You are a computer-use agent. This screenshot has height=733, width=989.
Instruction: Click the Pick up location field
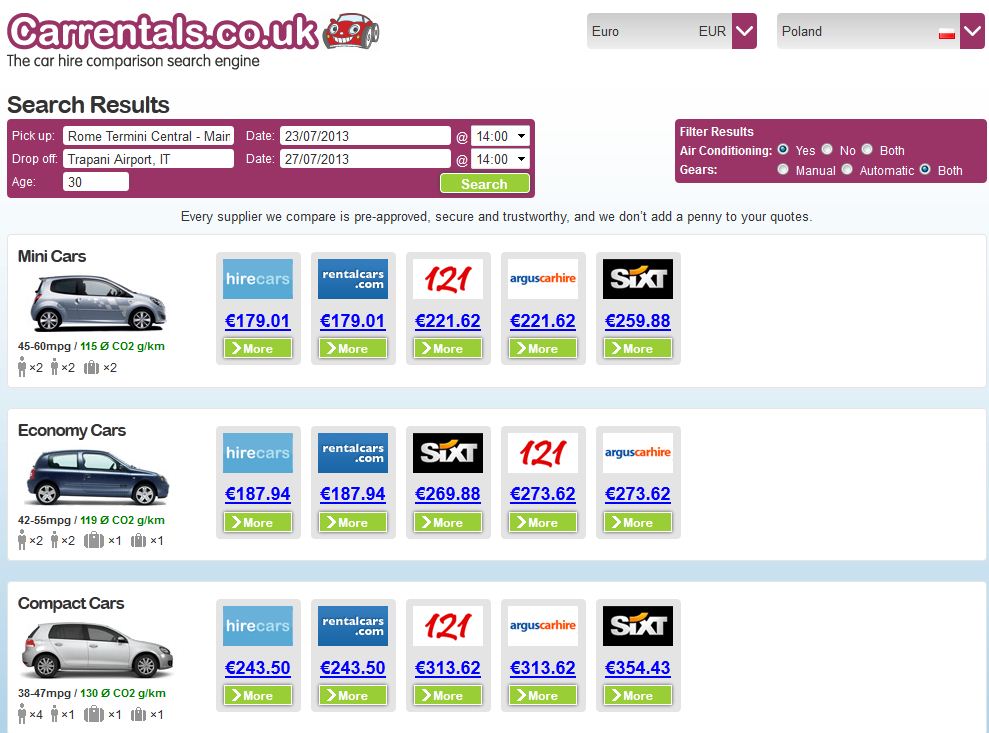tap(148, 136)
